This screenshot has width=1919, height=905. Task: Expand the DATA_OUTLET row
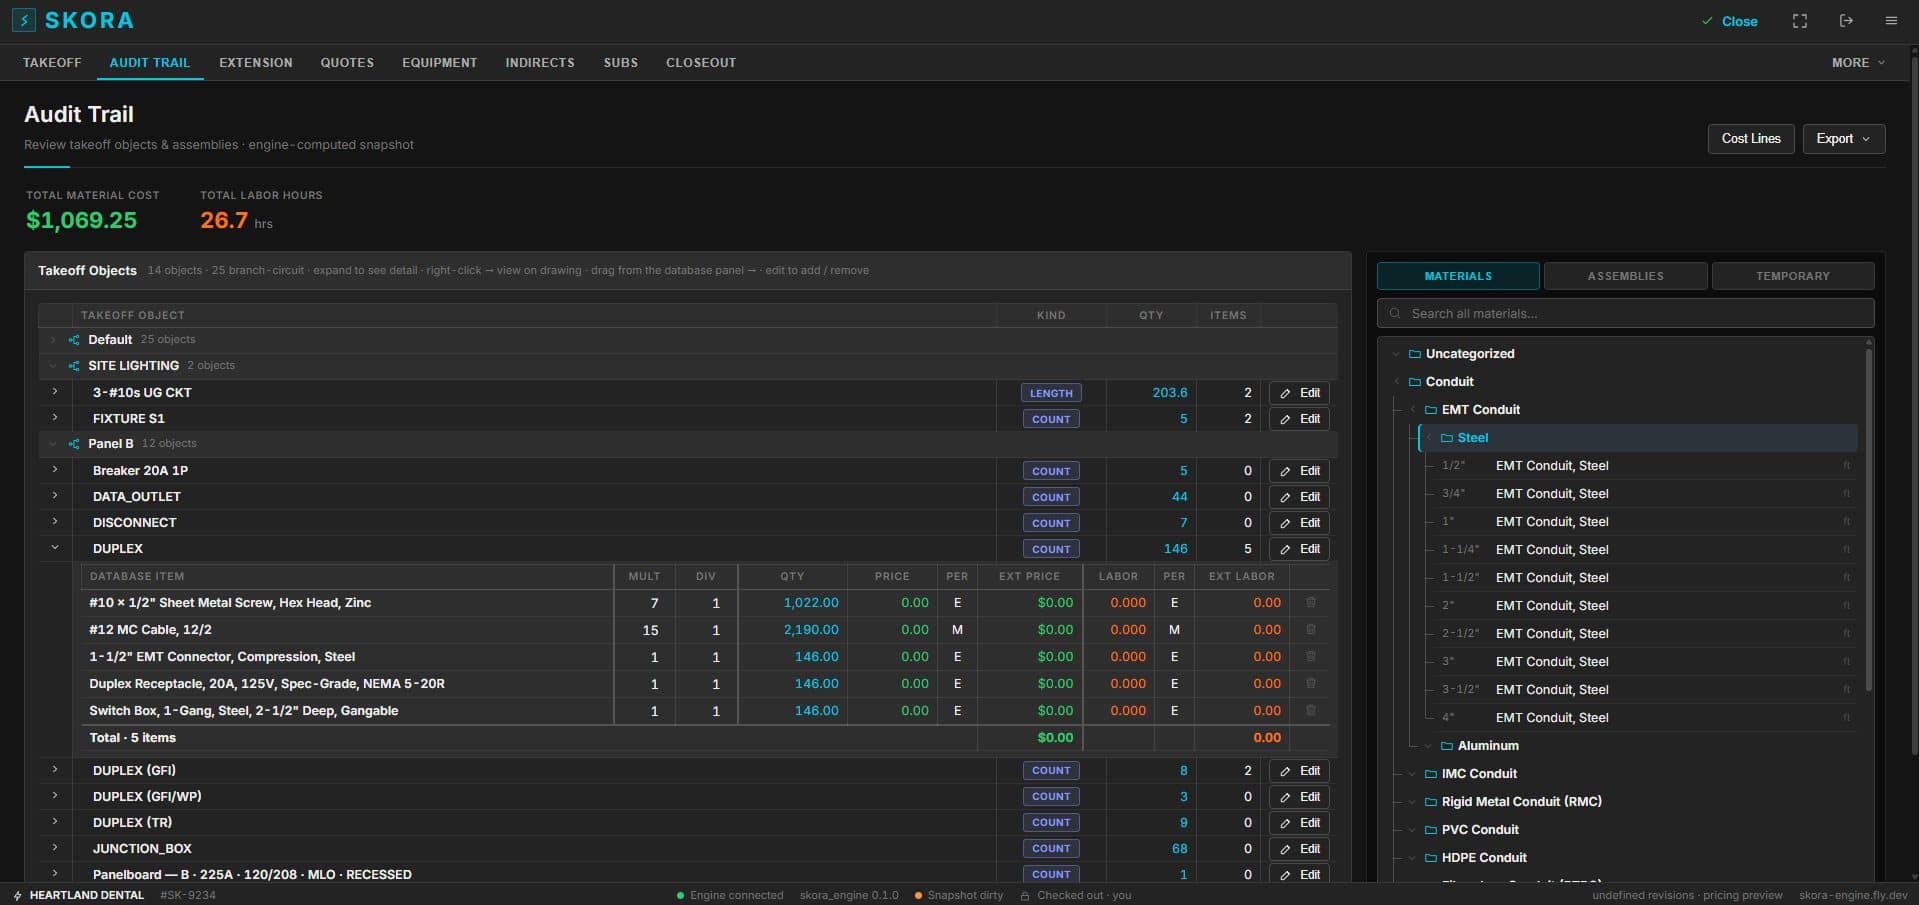(55, 496)
